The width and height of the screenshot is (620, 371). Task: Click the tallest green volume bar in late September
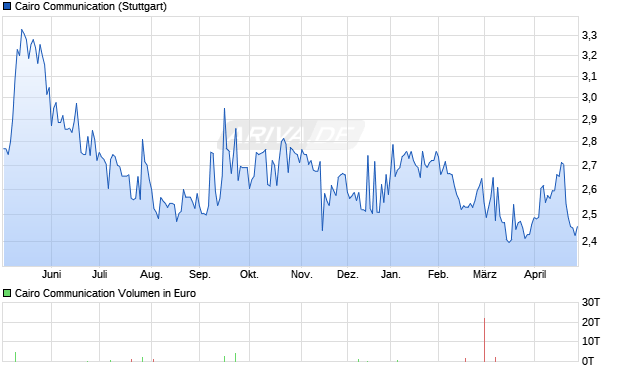pos(235,358)
